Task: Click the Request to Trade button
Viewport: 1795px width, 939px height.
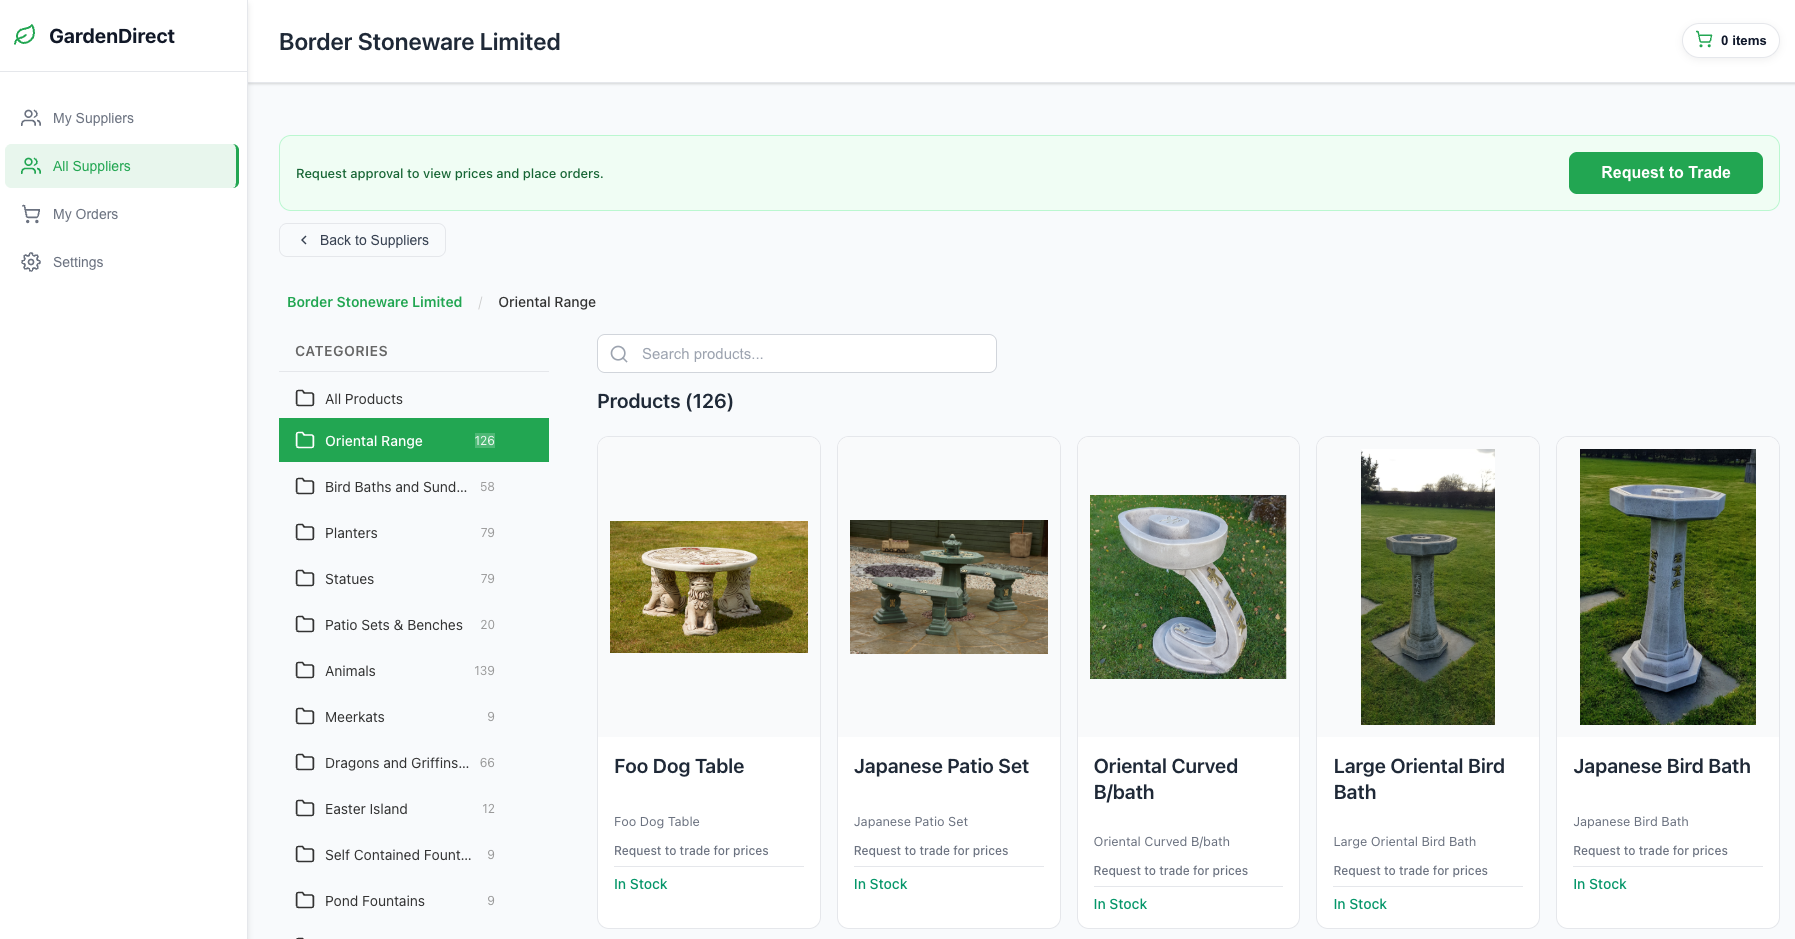Action: point(1665,172)
